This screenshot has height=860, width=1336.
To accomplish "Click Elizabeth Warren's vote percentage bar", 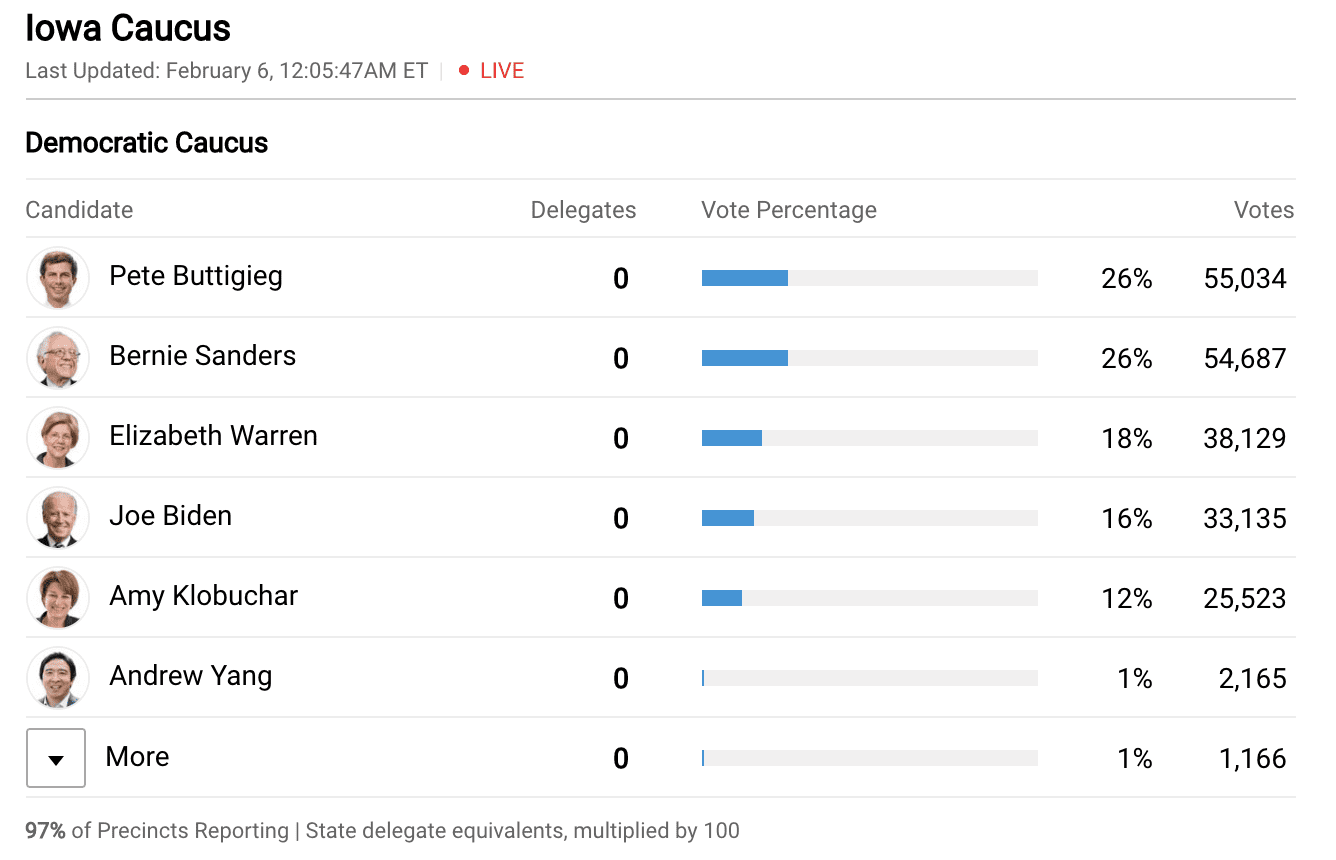I will (x=870, y=438).
